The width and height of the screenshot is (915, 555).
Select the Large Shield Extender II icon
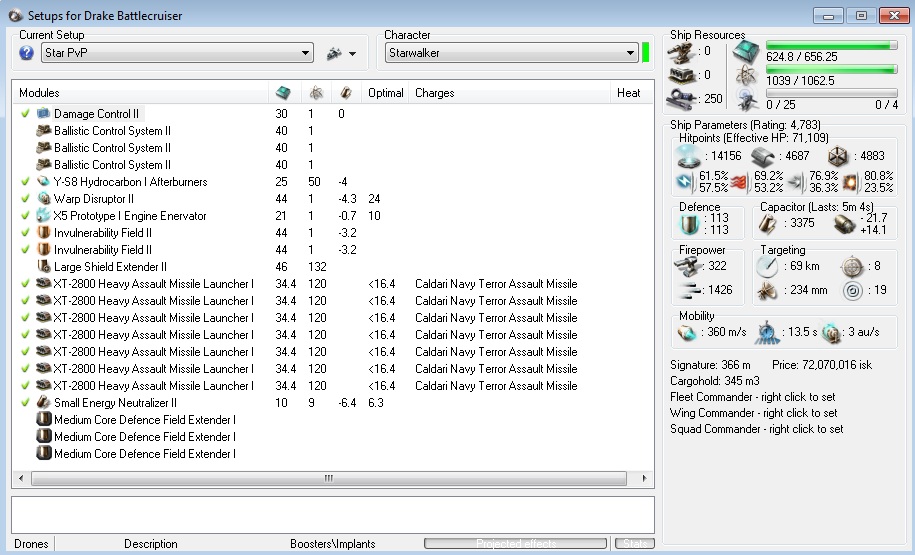(x=43, y=267)
